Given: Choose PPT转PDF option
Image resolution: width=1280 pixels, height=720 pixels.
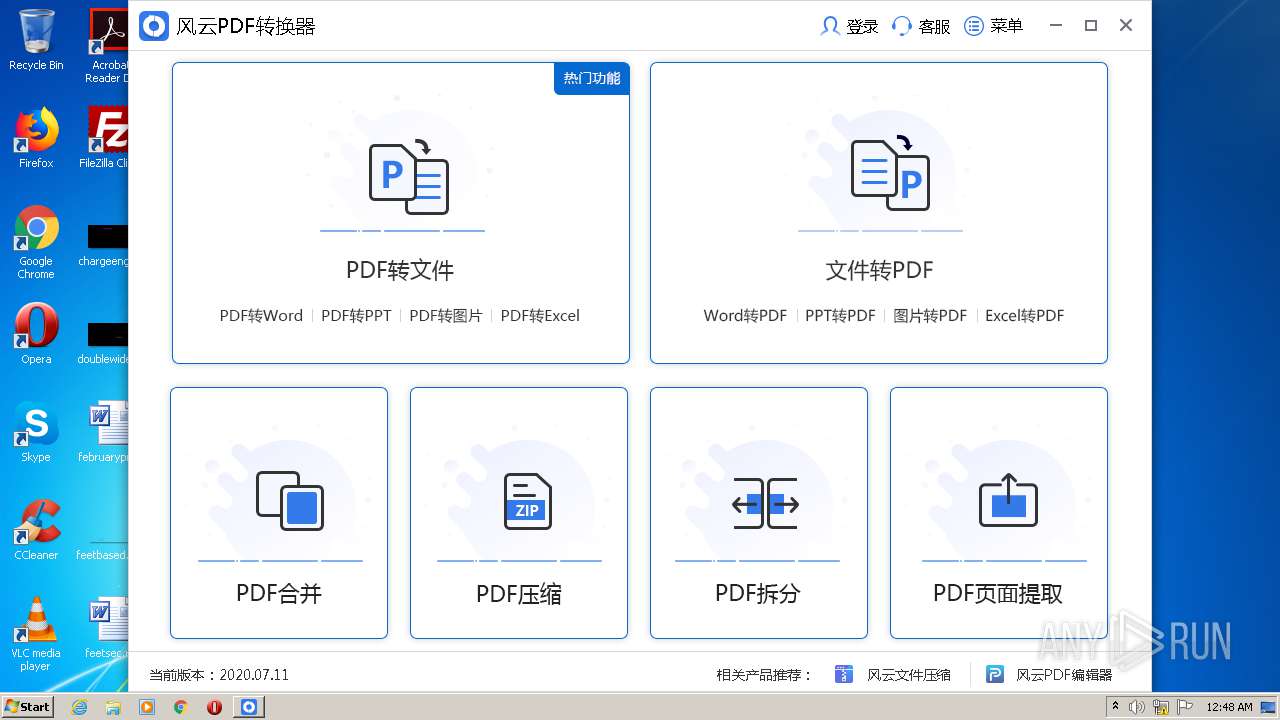Looking at the screenshot, I should [840, 315].
